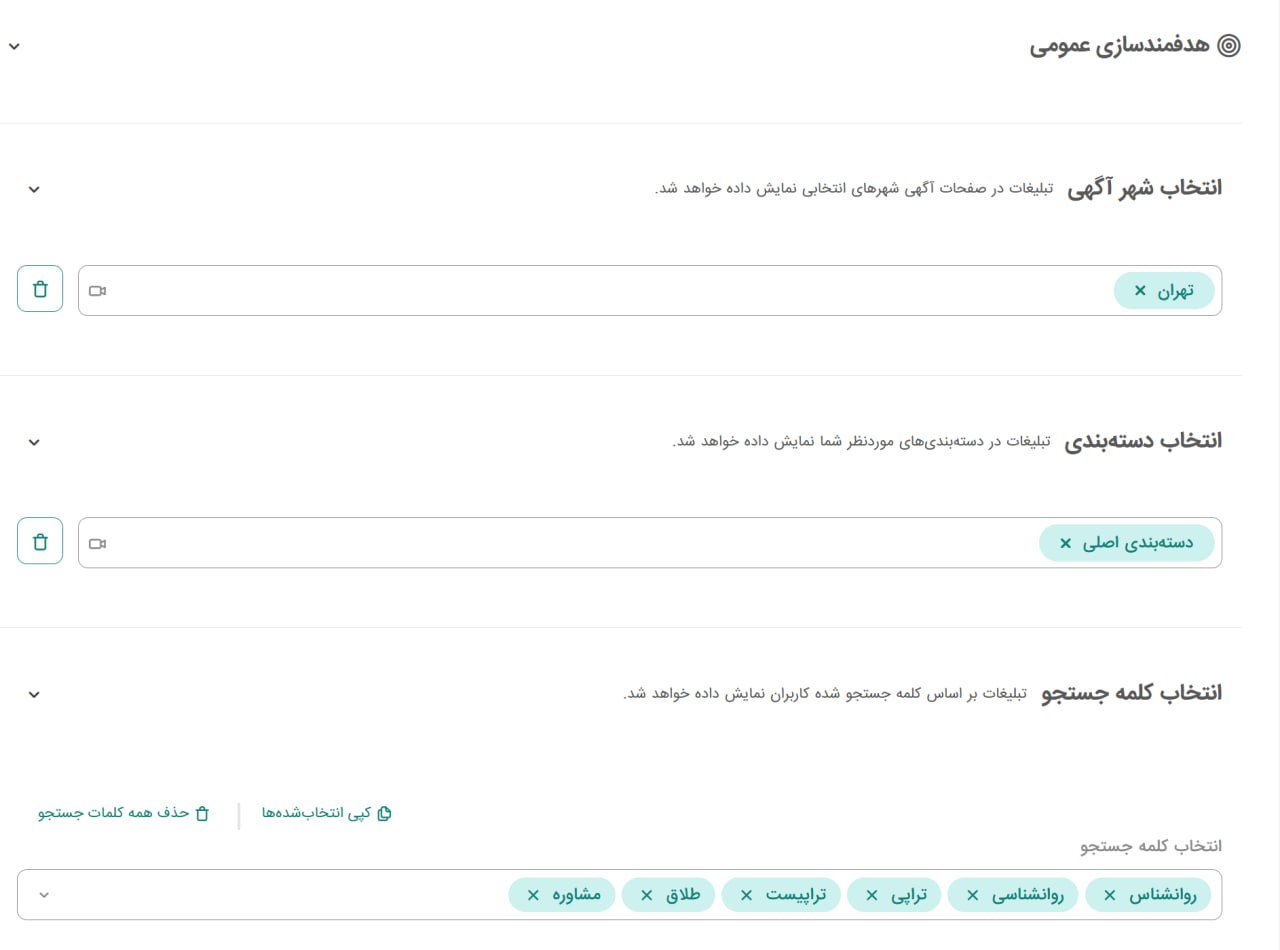Click the trash icon beside the city input
The image size is (1280, 950).
pos(39,289)
